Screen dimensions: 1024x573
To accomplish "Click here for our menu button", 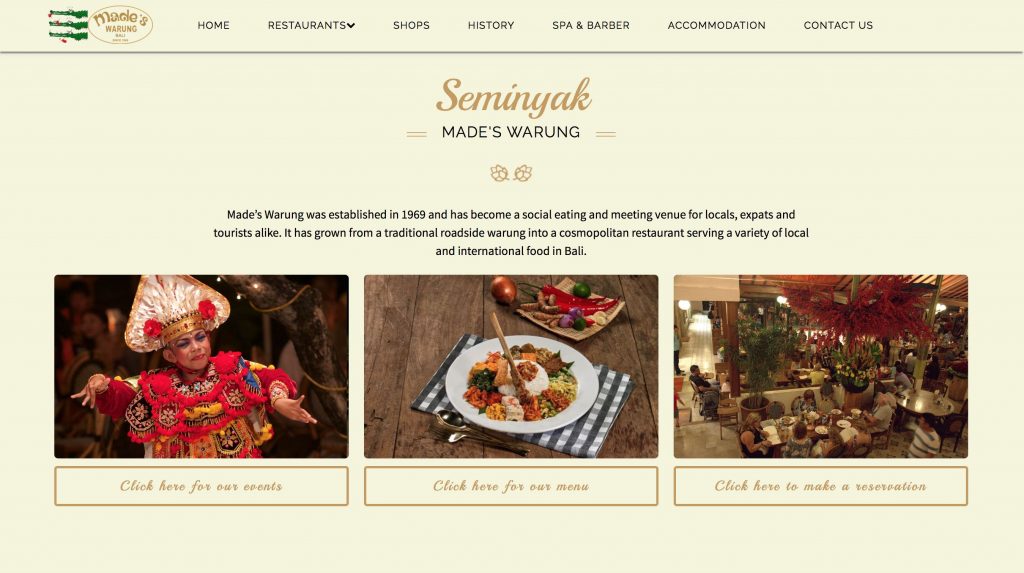I will 511,486.
